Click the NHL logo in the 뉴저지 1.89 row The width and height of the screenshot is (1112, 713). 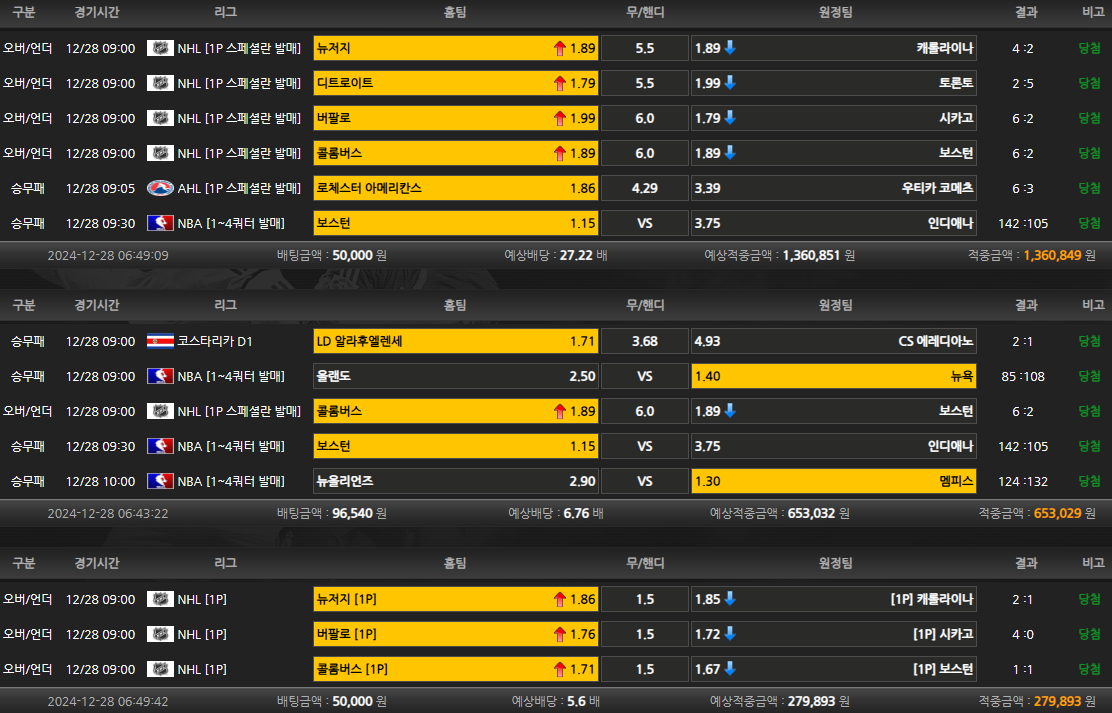tap(160, 48)
